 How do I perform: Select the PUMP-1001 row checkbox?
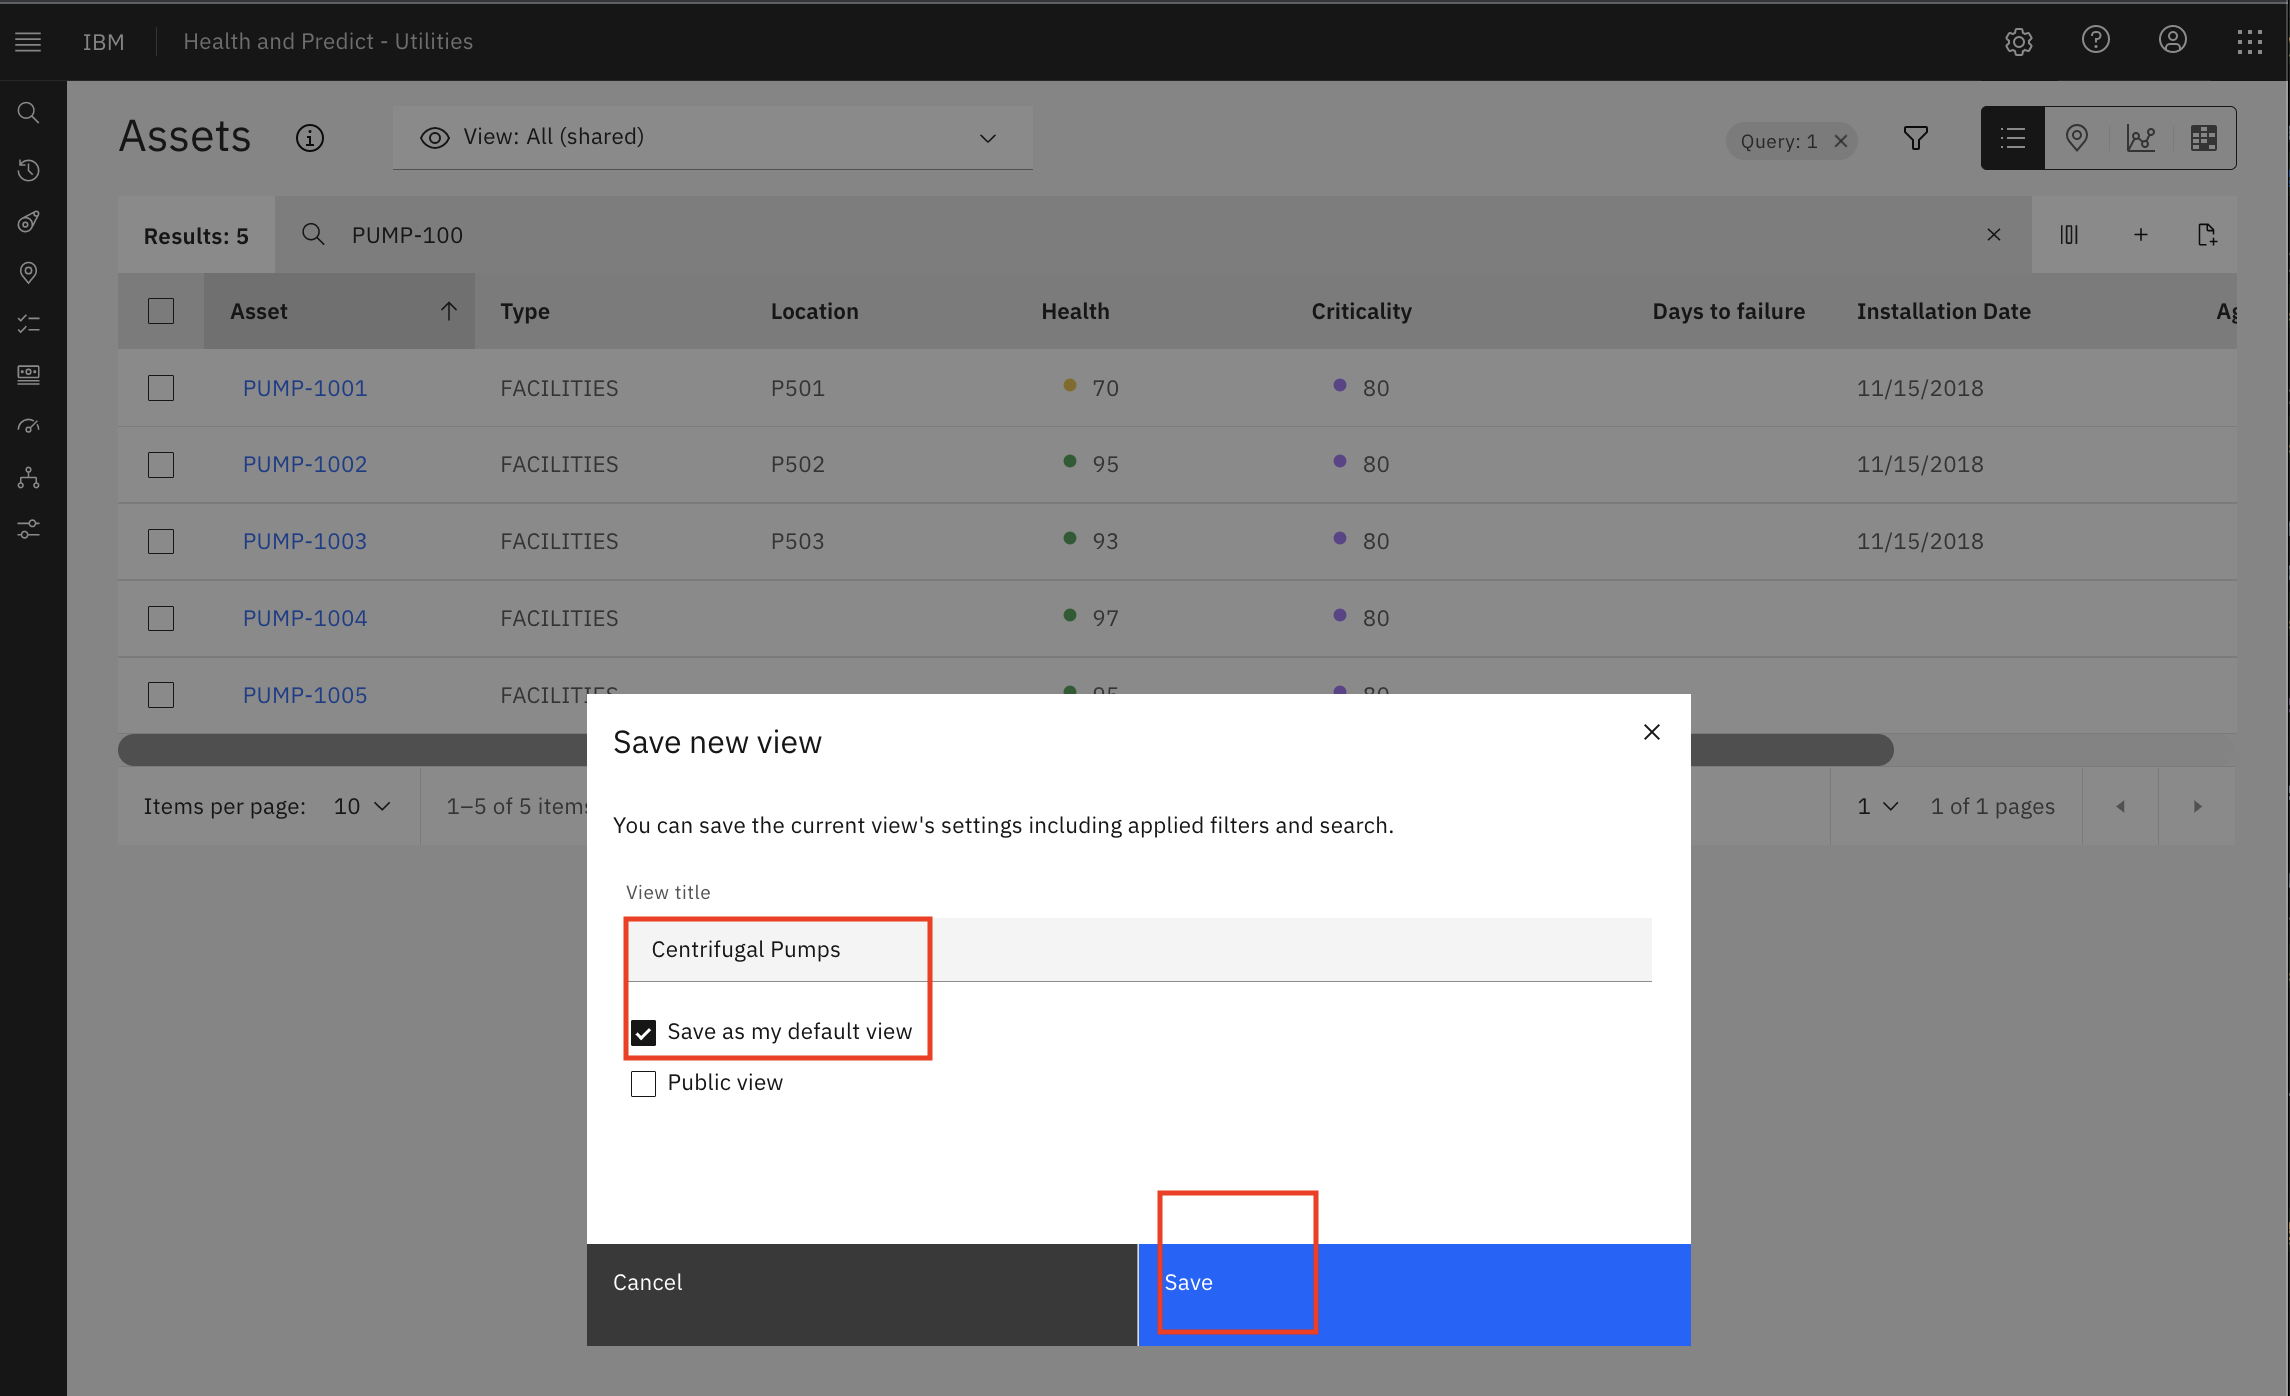(x=161, y=388)
